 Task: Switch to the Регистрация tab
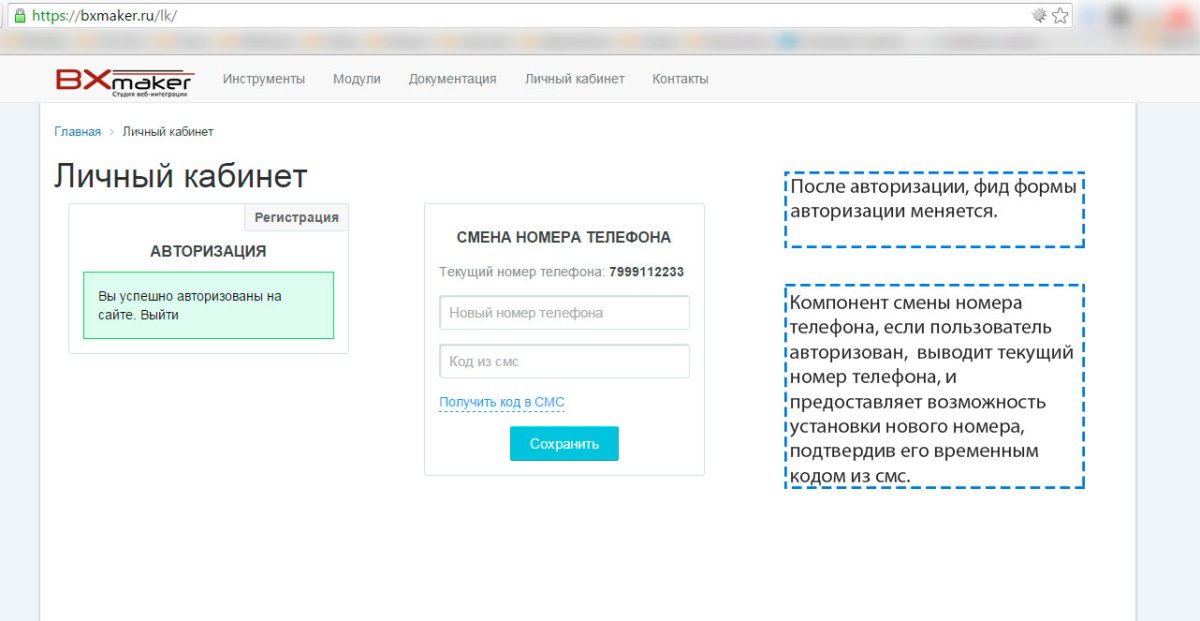296,217
